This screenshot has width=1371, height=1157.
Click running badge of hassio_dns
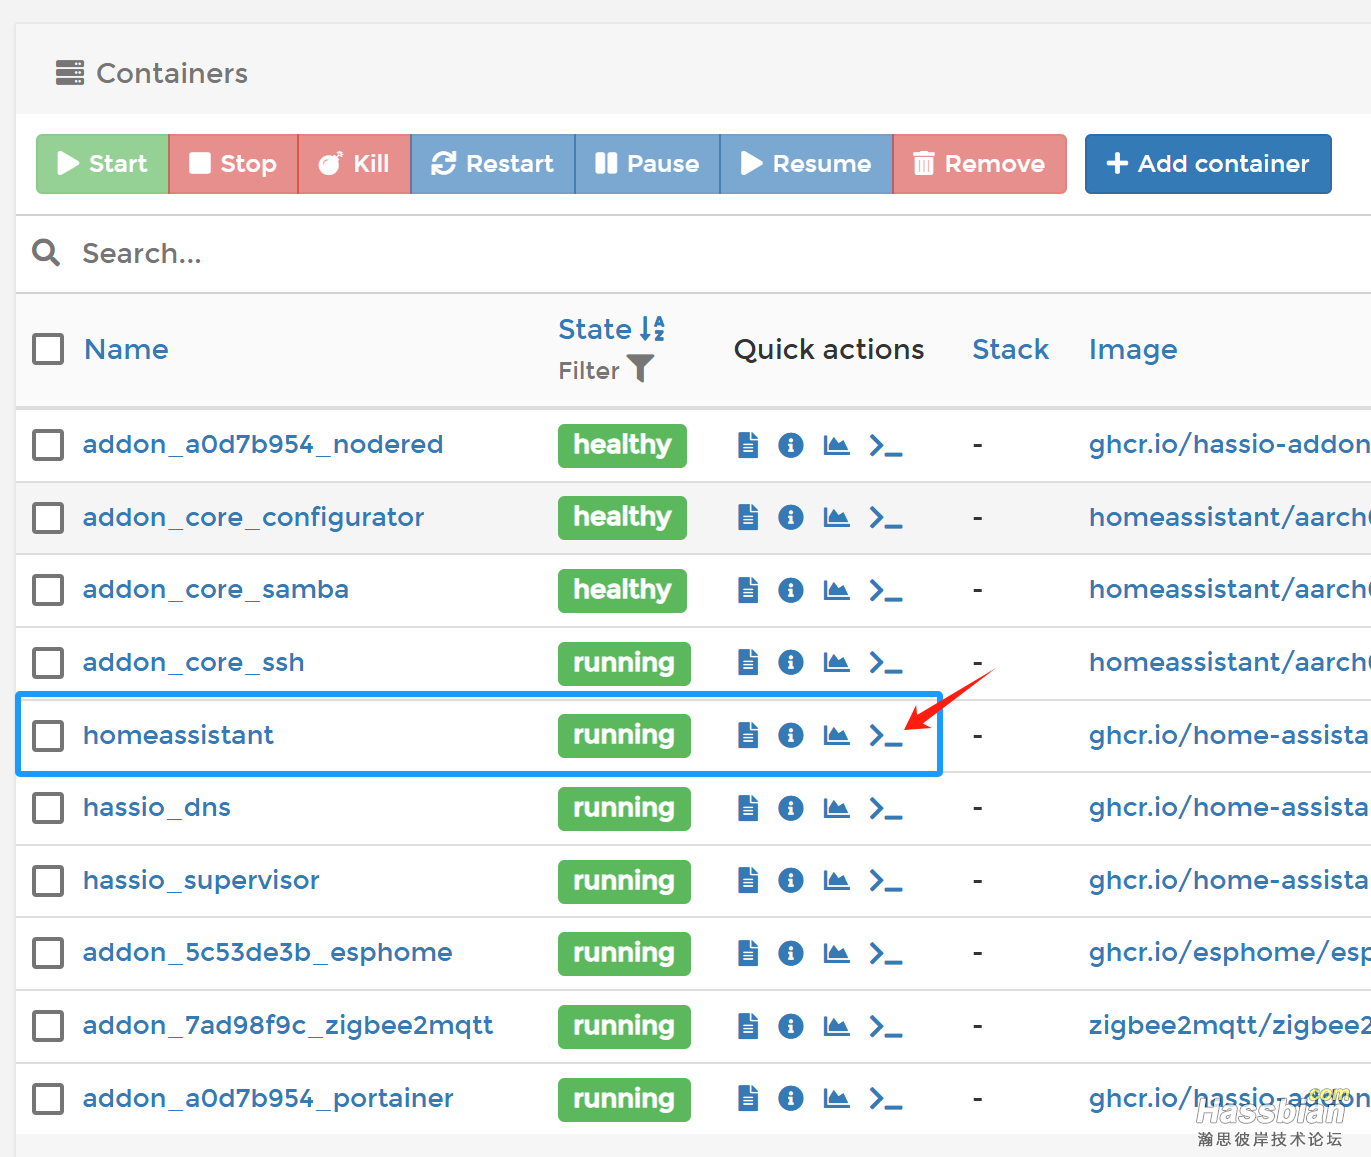coord(624,808)
